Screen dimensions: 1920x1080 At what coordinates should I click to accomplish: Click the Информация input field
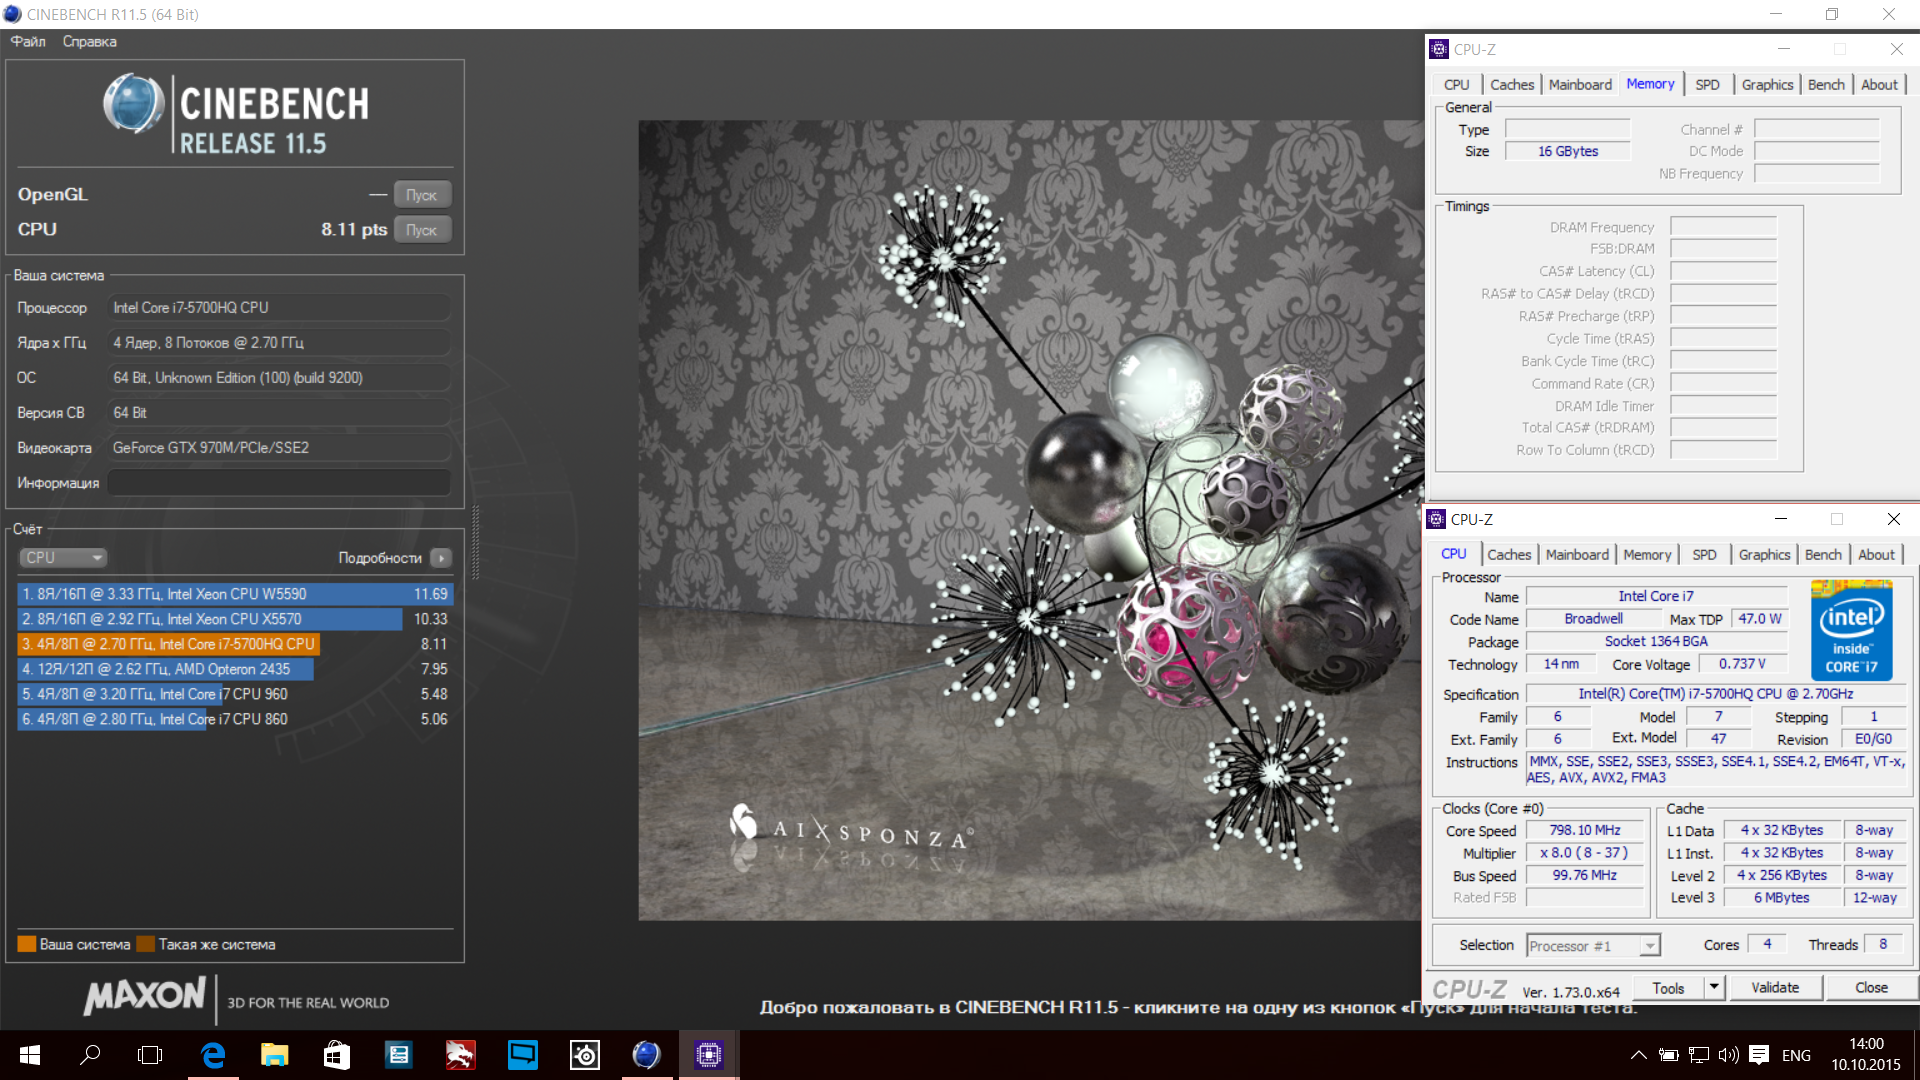point(279,482)
